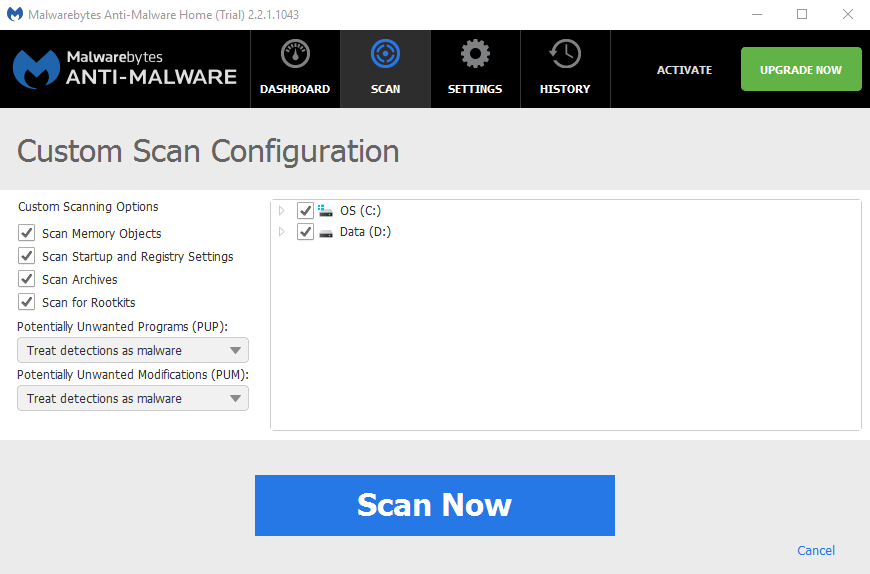Screen dimensions: 870x574
Task: Minimize the Malwarebytes window
Action: pyautogui.click(x=757, y=14)
